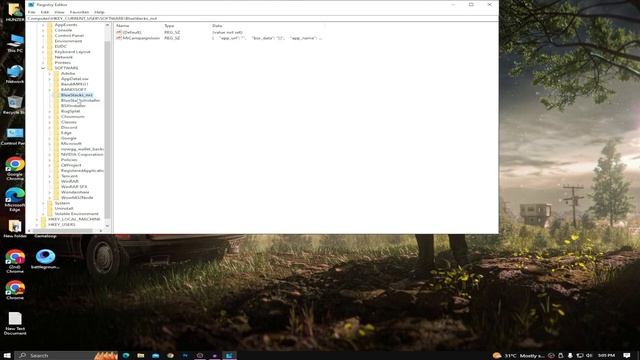The height and width of the screenshot is (360, 640).
Task: Expand the BANDISOFT key arrow
Action: 50,89
